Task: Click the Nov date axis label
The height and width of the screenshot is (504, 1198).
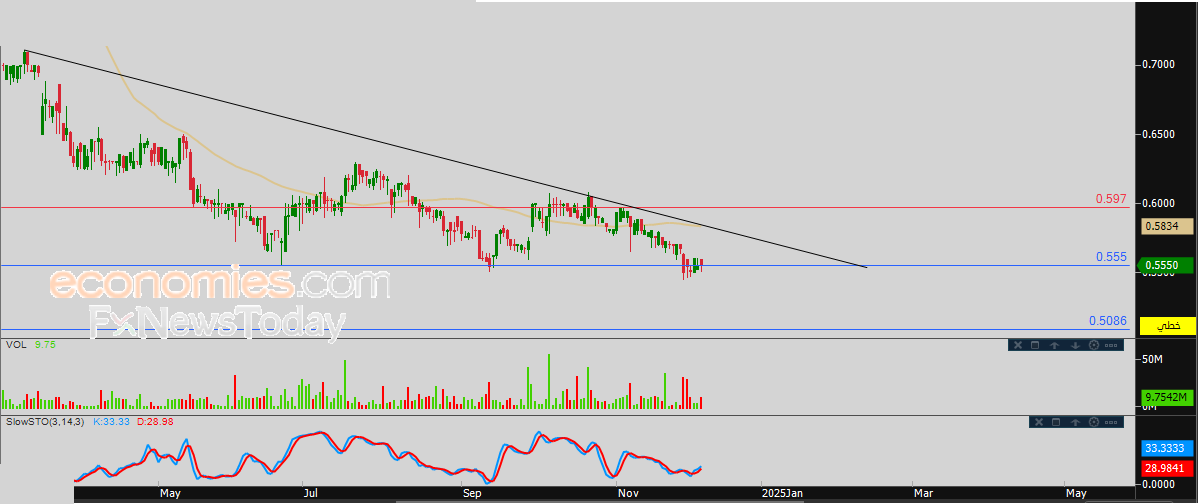Action: pyautogui.click(x=629, y=494)
